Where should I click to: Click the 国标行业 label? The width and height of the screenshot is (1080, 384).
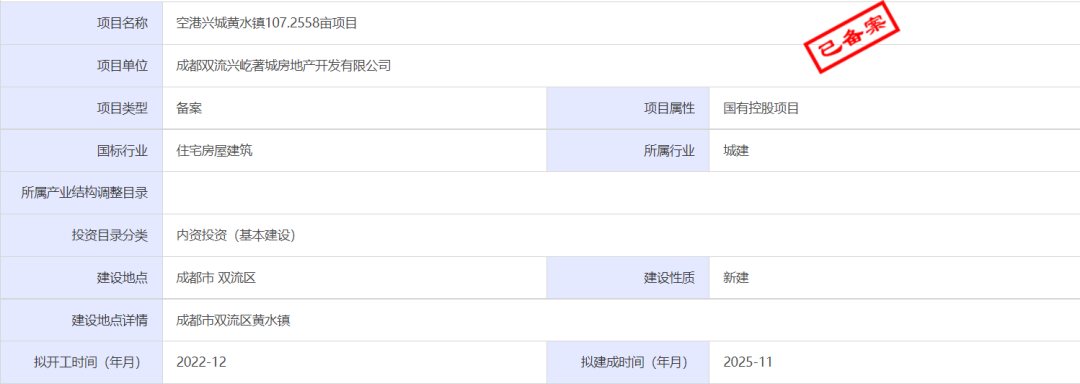click(122, 151)
